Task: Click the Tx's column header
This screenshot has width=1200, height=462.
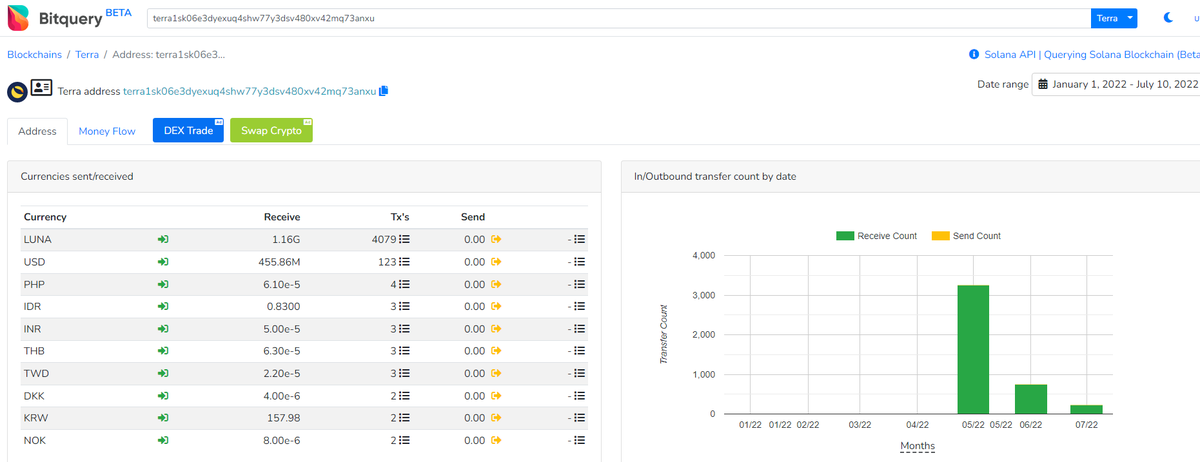Action: coord(400,216)
